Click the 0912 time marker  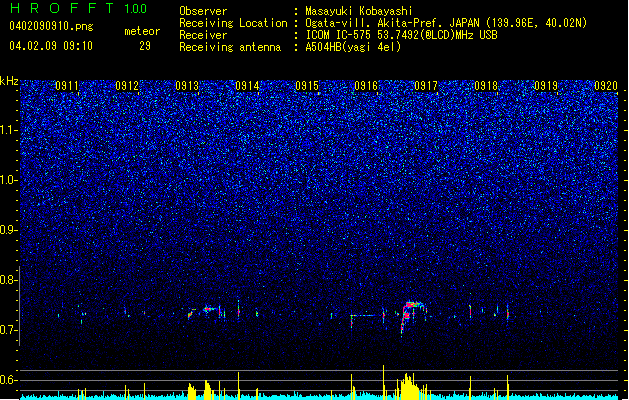point(127,86)
